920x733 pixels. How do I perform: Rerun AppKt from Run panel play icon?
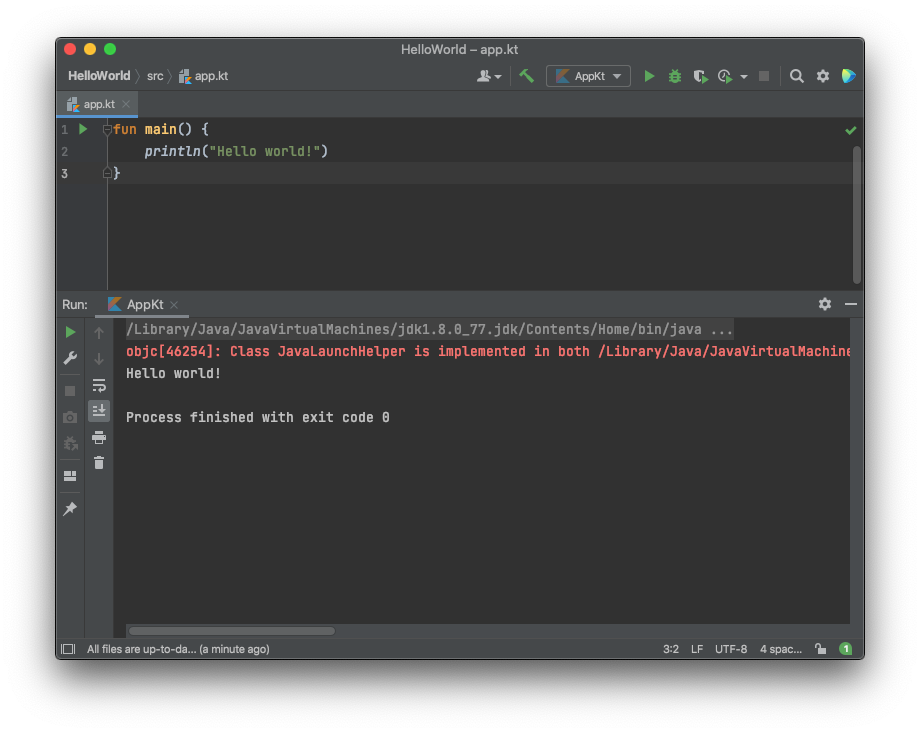coord(70,332)
